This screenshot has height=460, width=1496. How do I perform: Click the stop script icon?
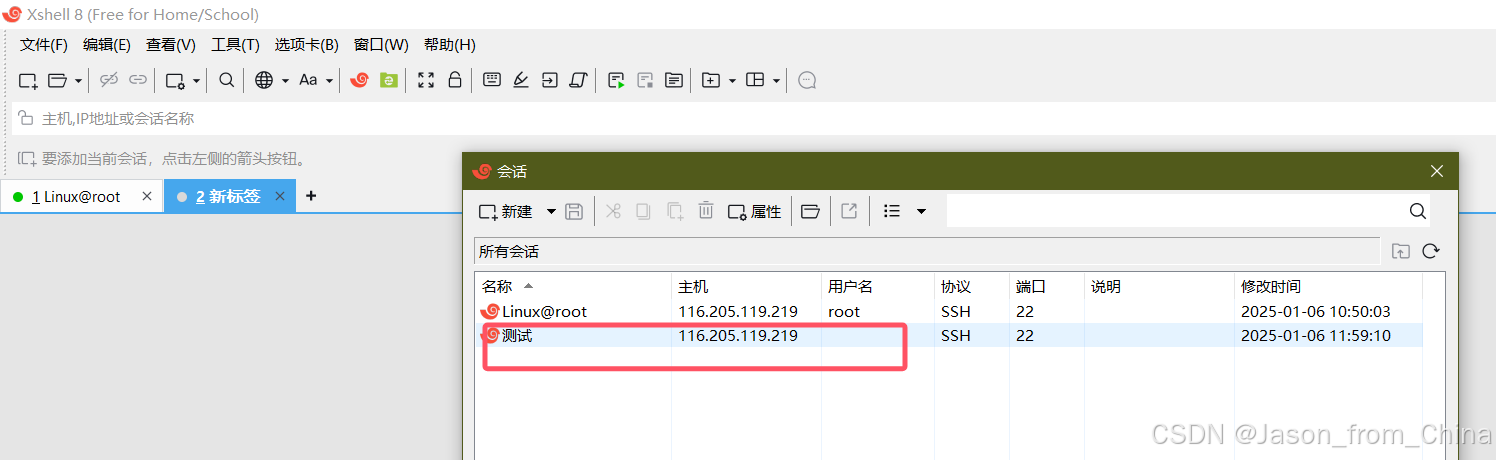646,80
